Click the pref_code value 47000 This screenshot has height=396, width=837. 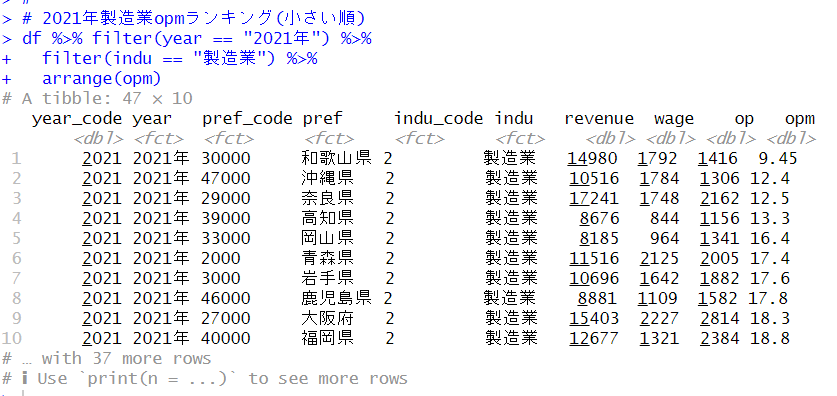pyautogui.click(x=226, y=178)
